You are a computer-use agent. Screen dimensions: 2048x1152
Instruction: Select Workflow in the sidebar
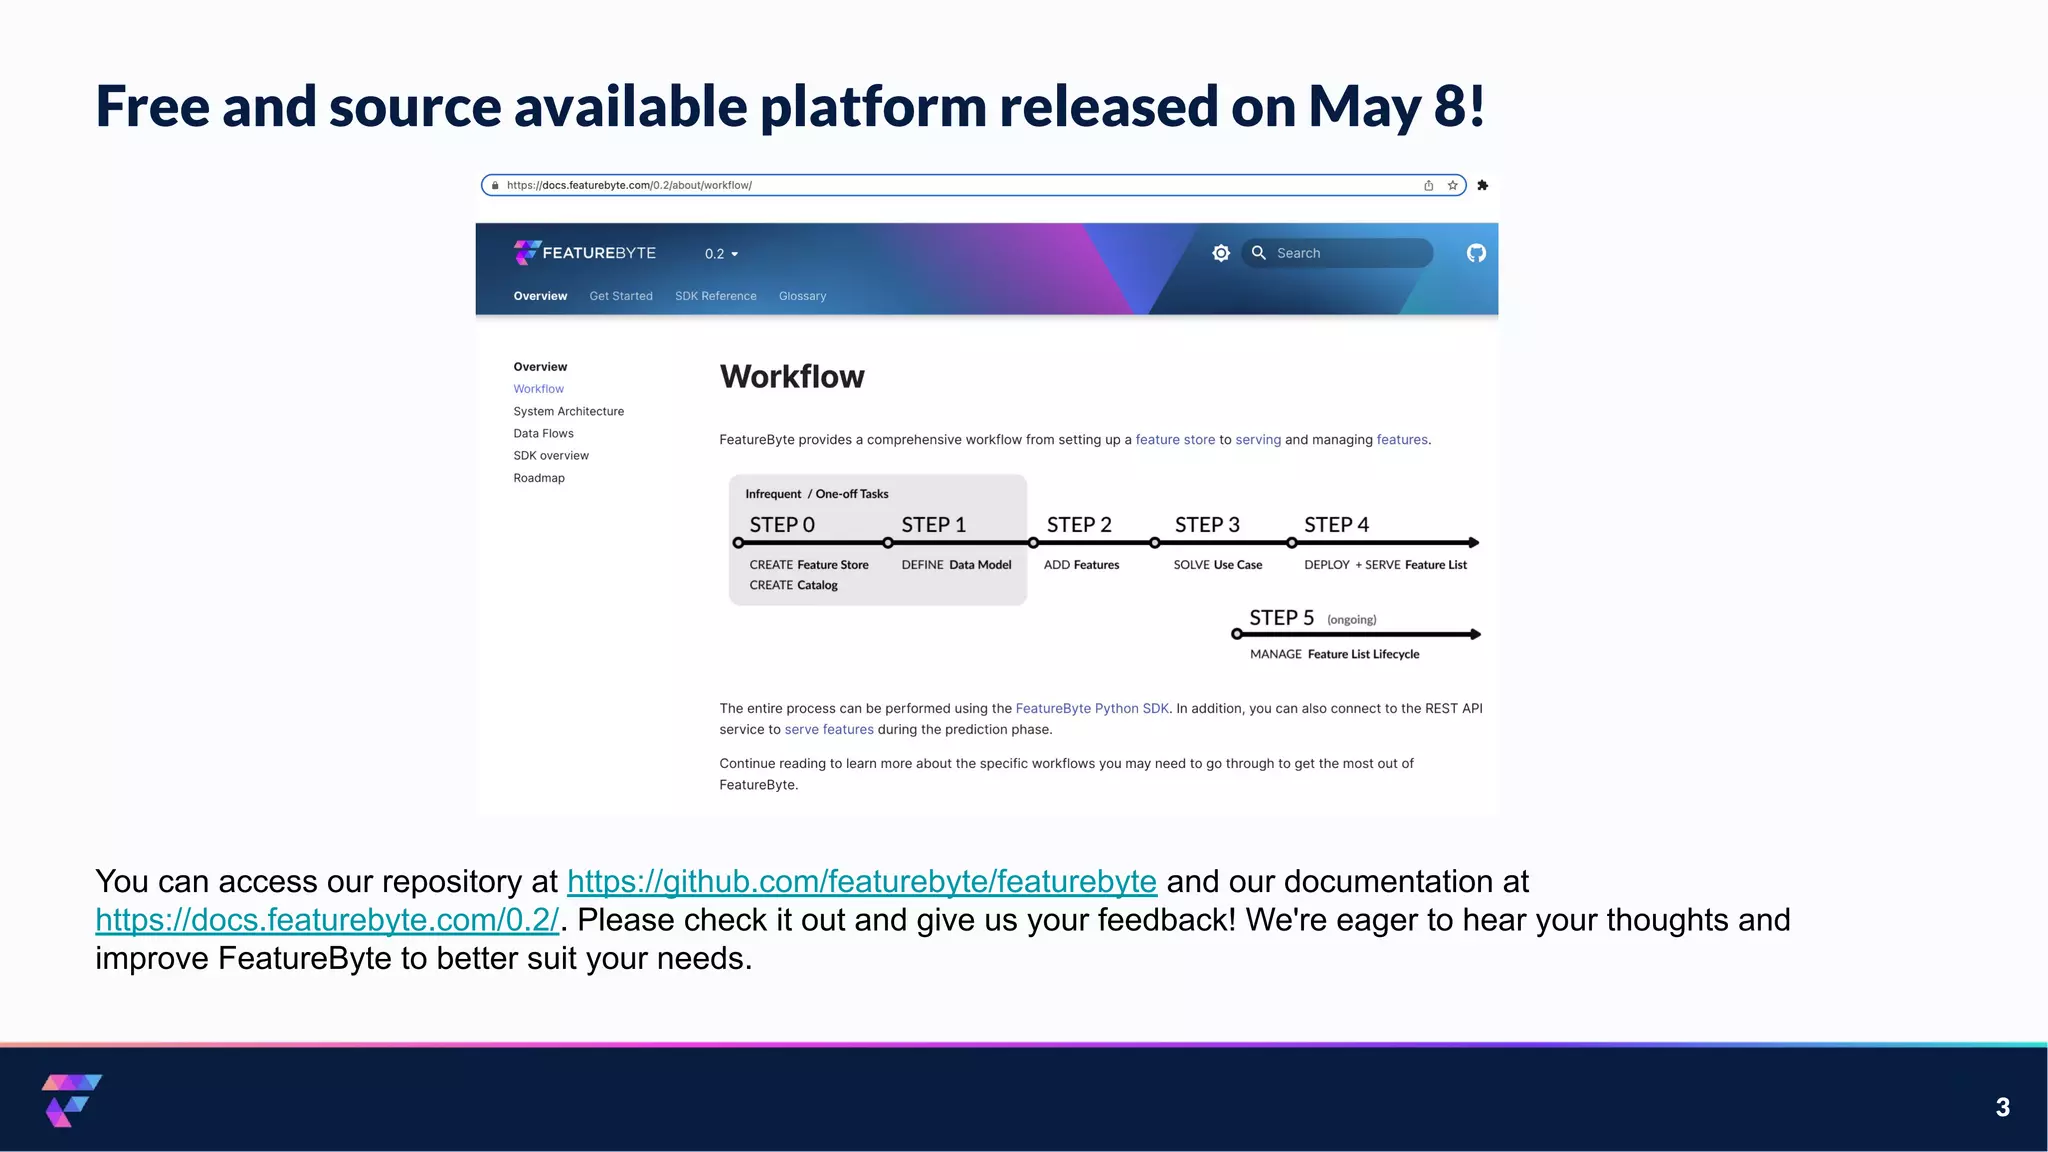539,389
